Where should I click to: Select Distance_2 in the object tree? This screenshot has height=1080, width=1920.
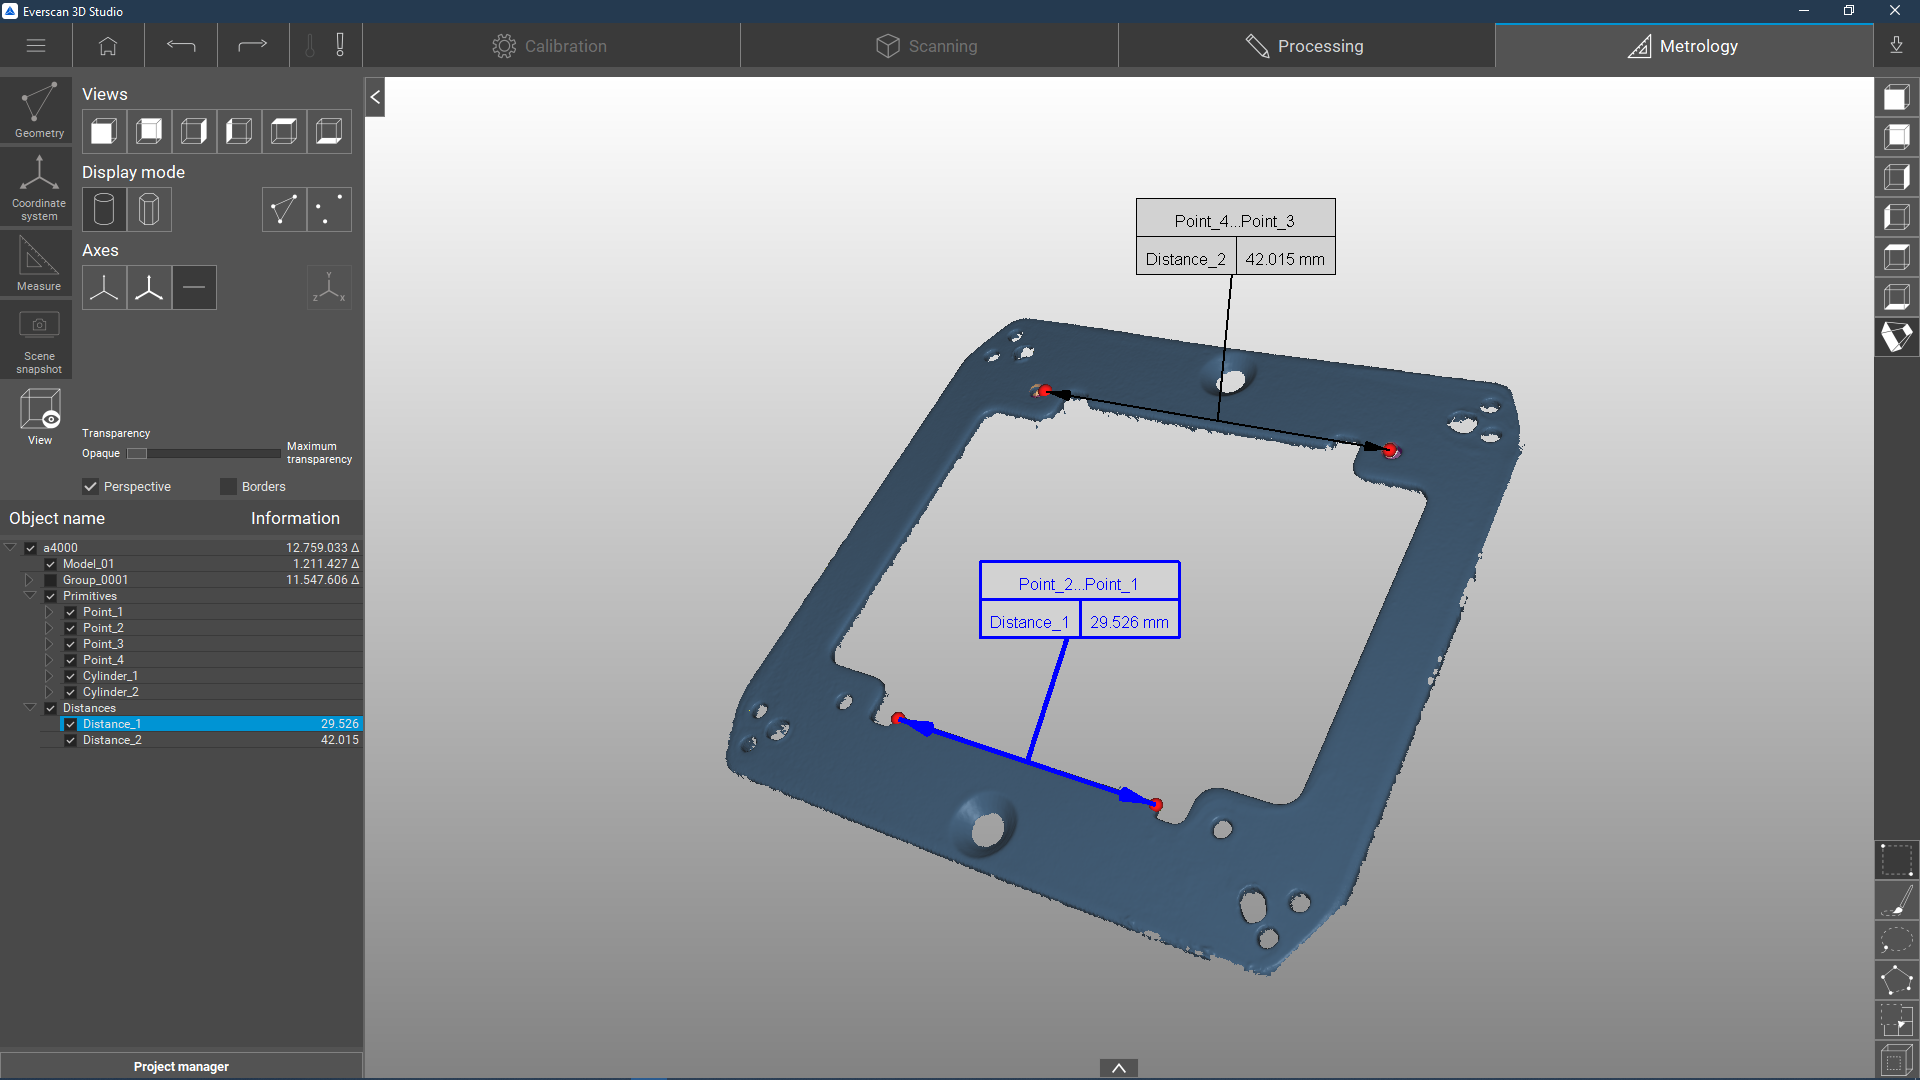pos(112,740)
